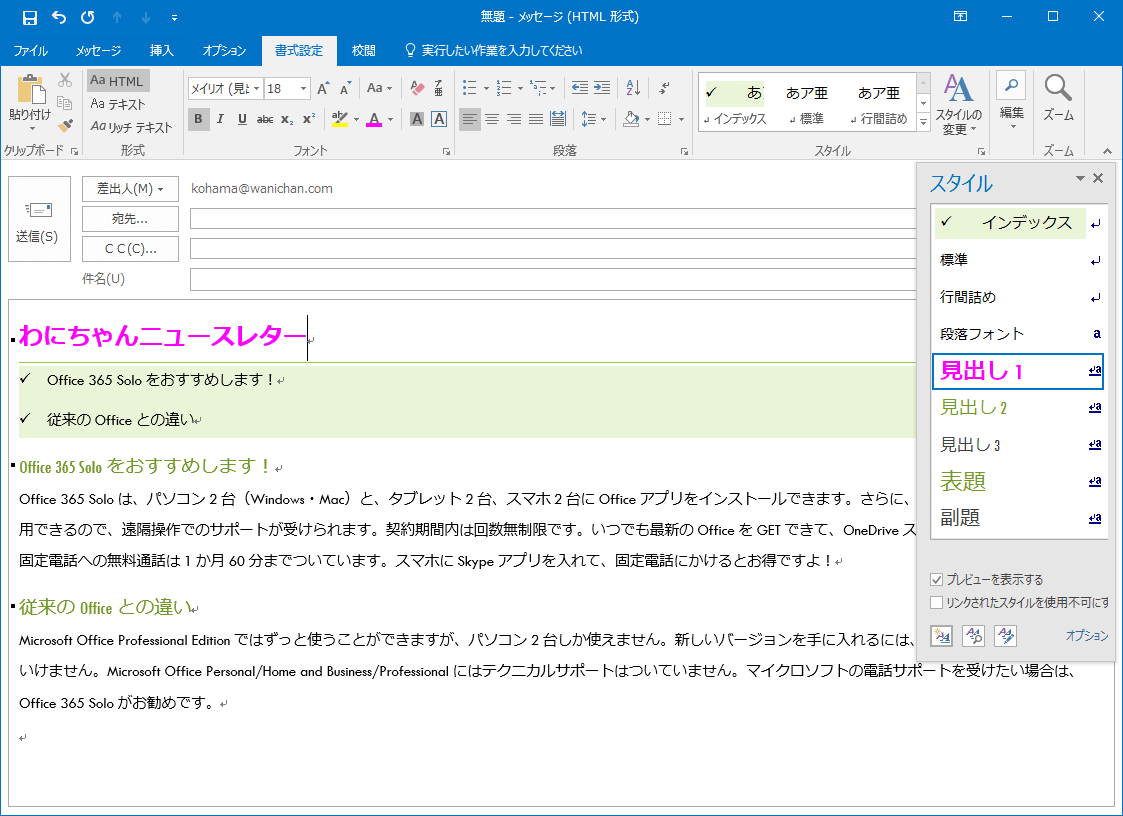Click the オプション link in styles pane
The image size is (1123, 816).
tap(1086, 636)
